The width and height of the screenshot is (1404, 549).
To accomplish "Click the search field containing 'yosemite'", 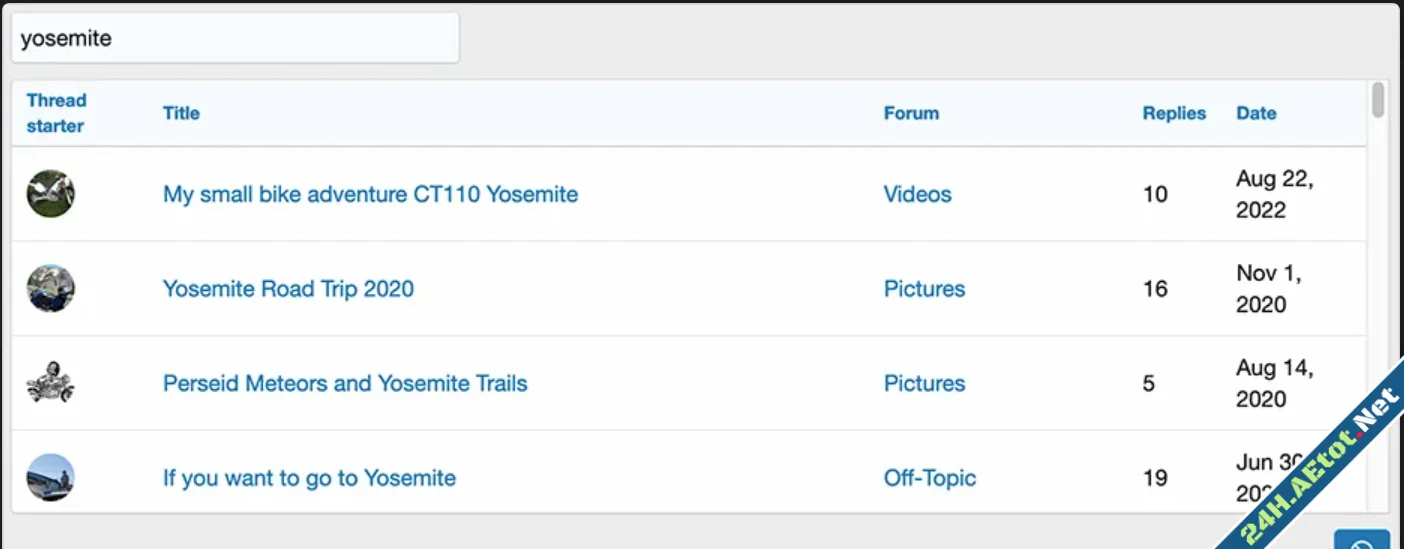I will 235,39.
